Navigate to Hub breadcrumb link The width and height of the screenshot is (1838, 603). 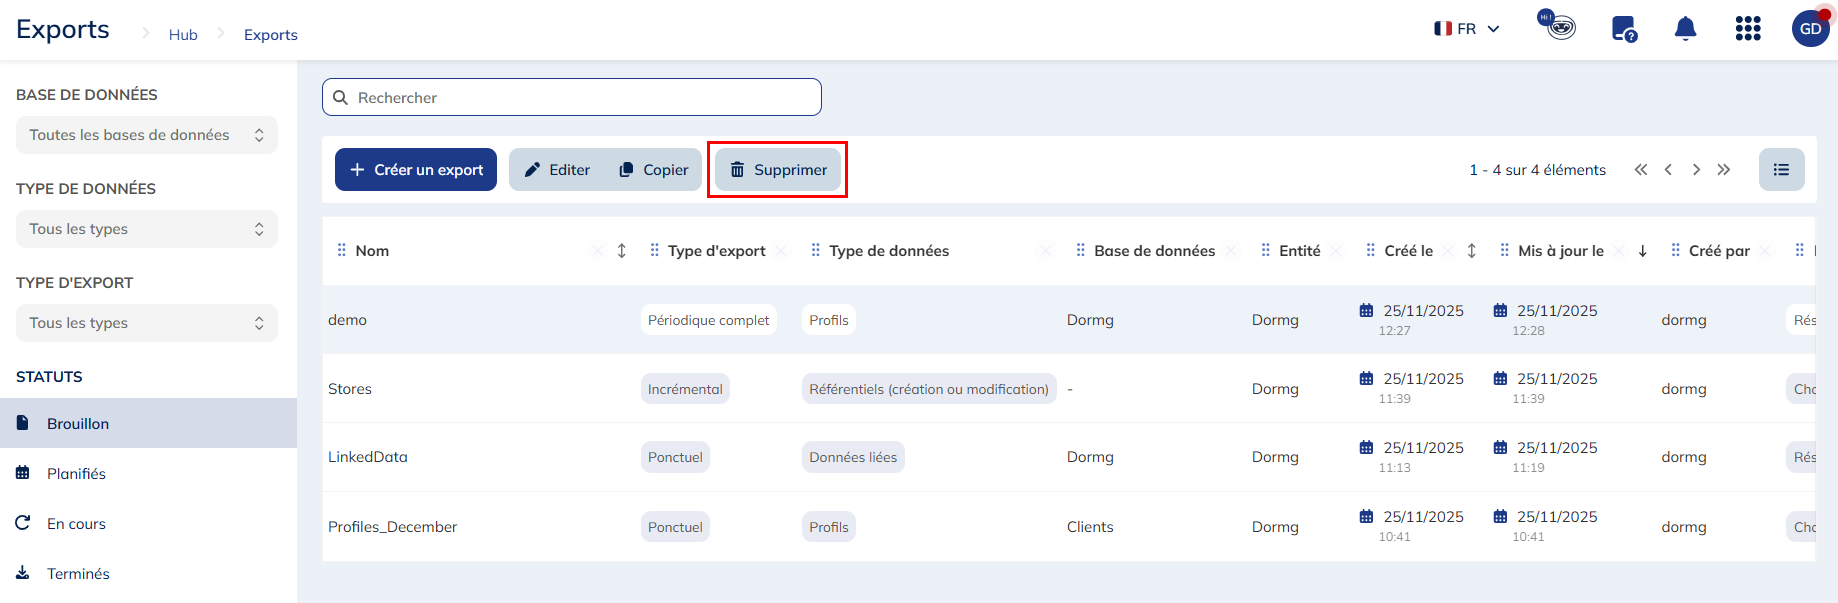coord(183,35)
